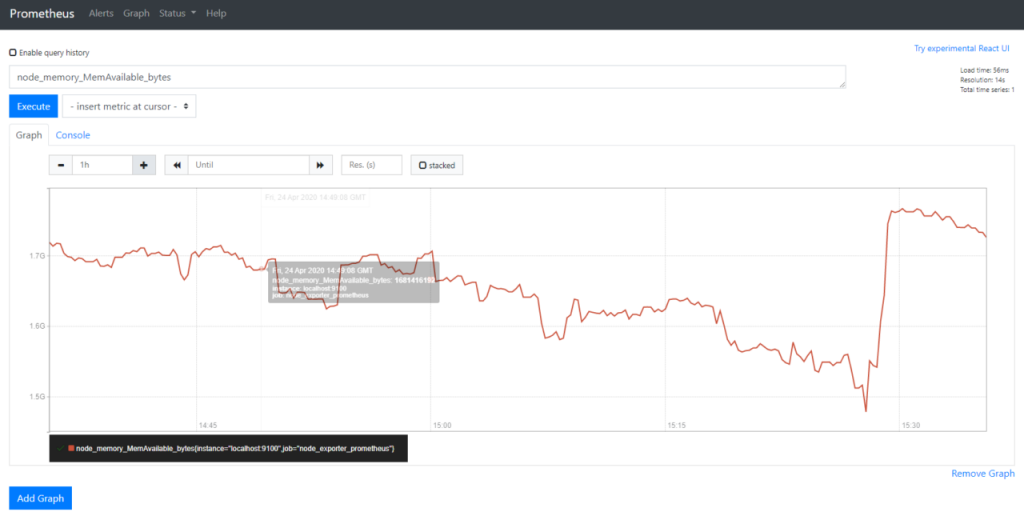Viewport: 1024px width, 520px height.
Task: Toggle the stacked graph option
Action: click(x=436, y=165)
